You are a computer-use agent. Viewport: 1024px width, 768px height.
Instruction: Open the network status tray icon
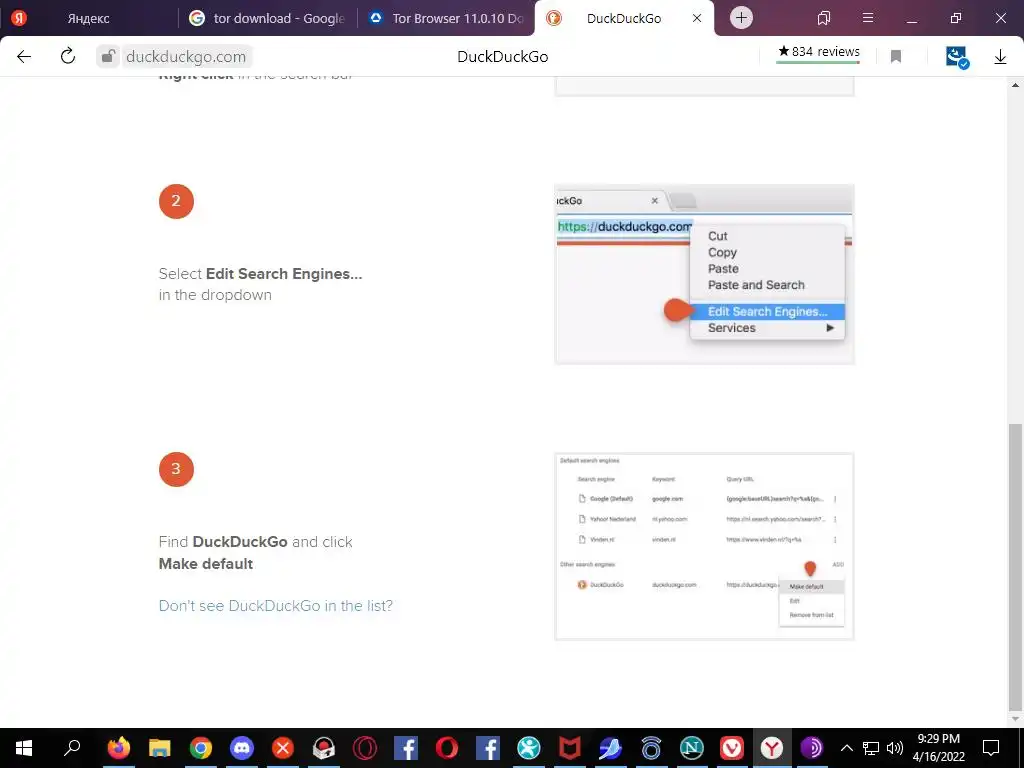(x=871, y=748)
